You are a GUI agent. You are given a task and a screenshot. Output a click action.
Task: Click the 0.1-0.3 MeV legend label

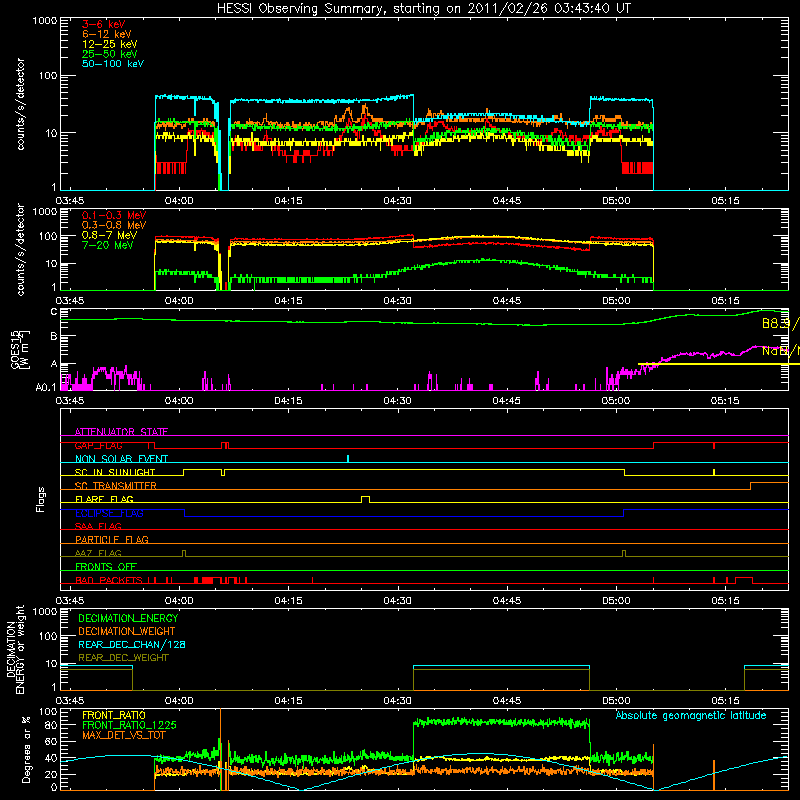coord(114,216)
